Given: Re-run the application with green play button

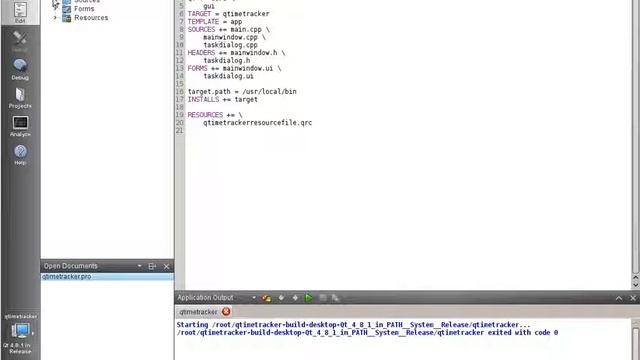Looking at the screenshot, I should pyautogui.click(x=309, y=298).
